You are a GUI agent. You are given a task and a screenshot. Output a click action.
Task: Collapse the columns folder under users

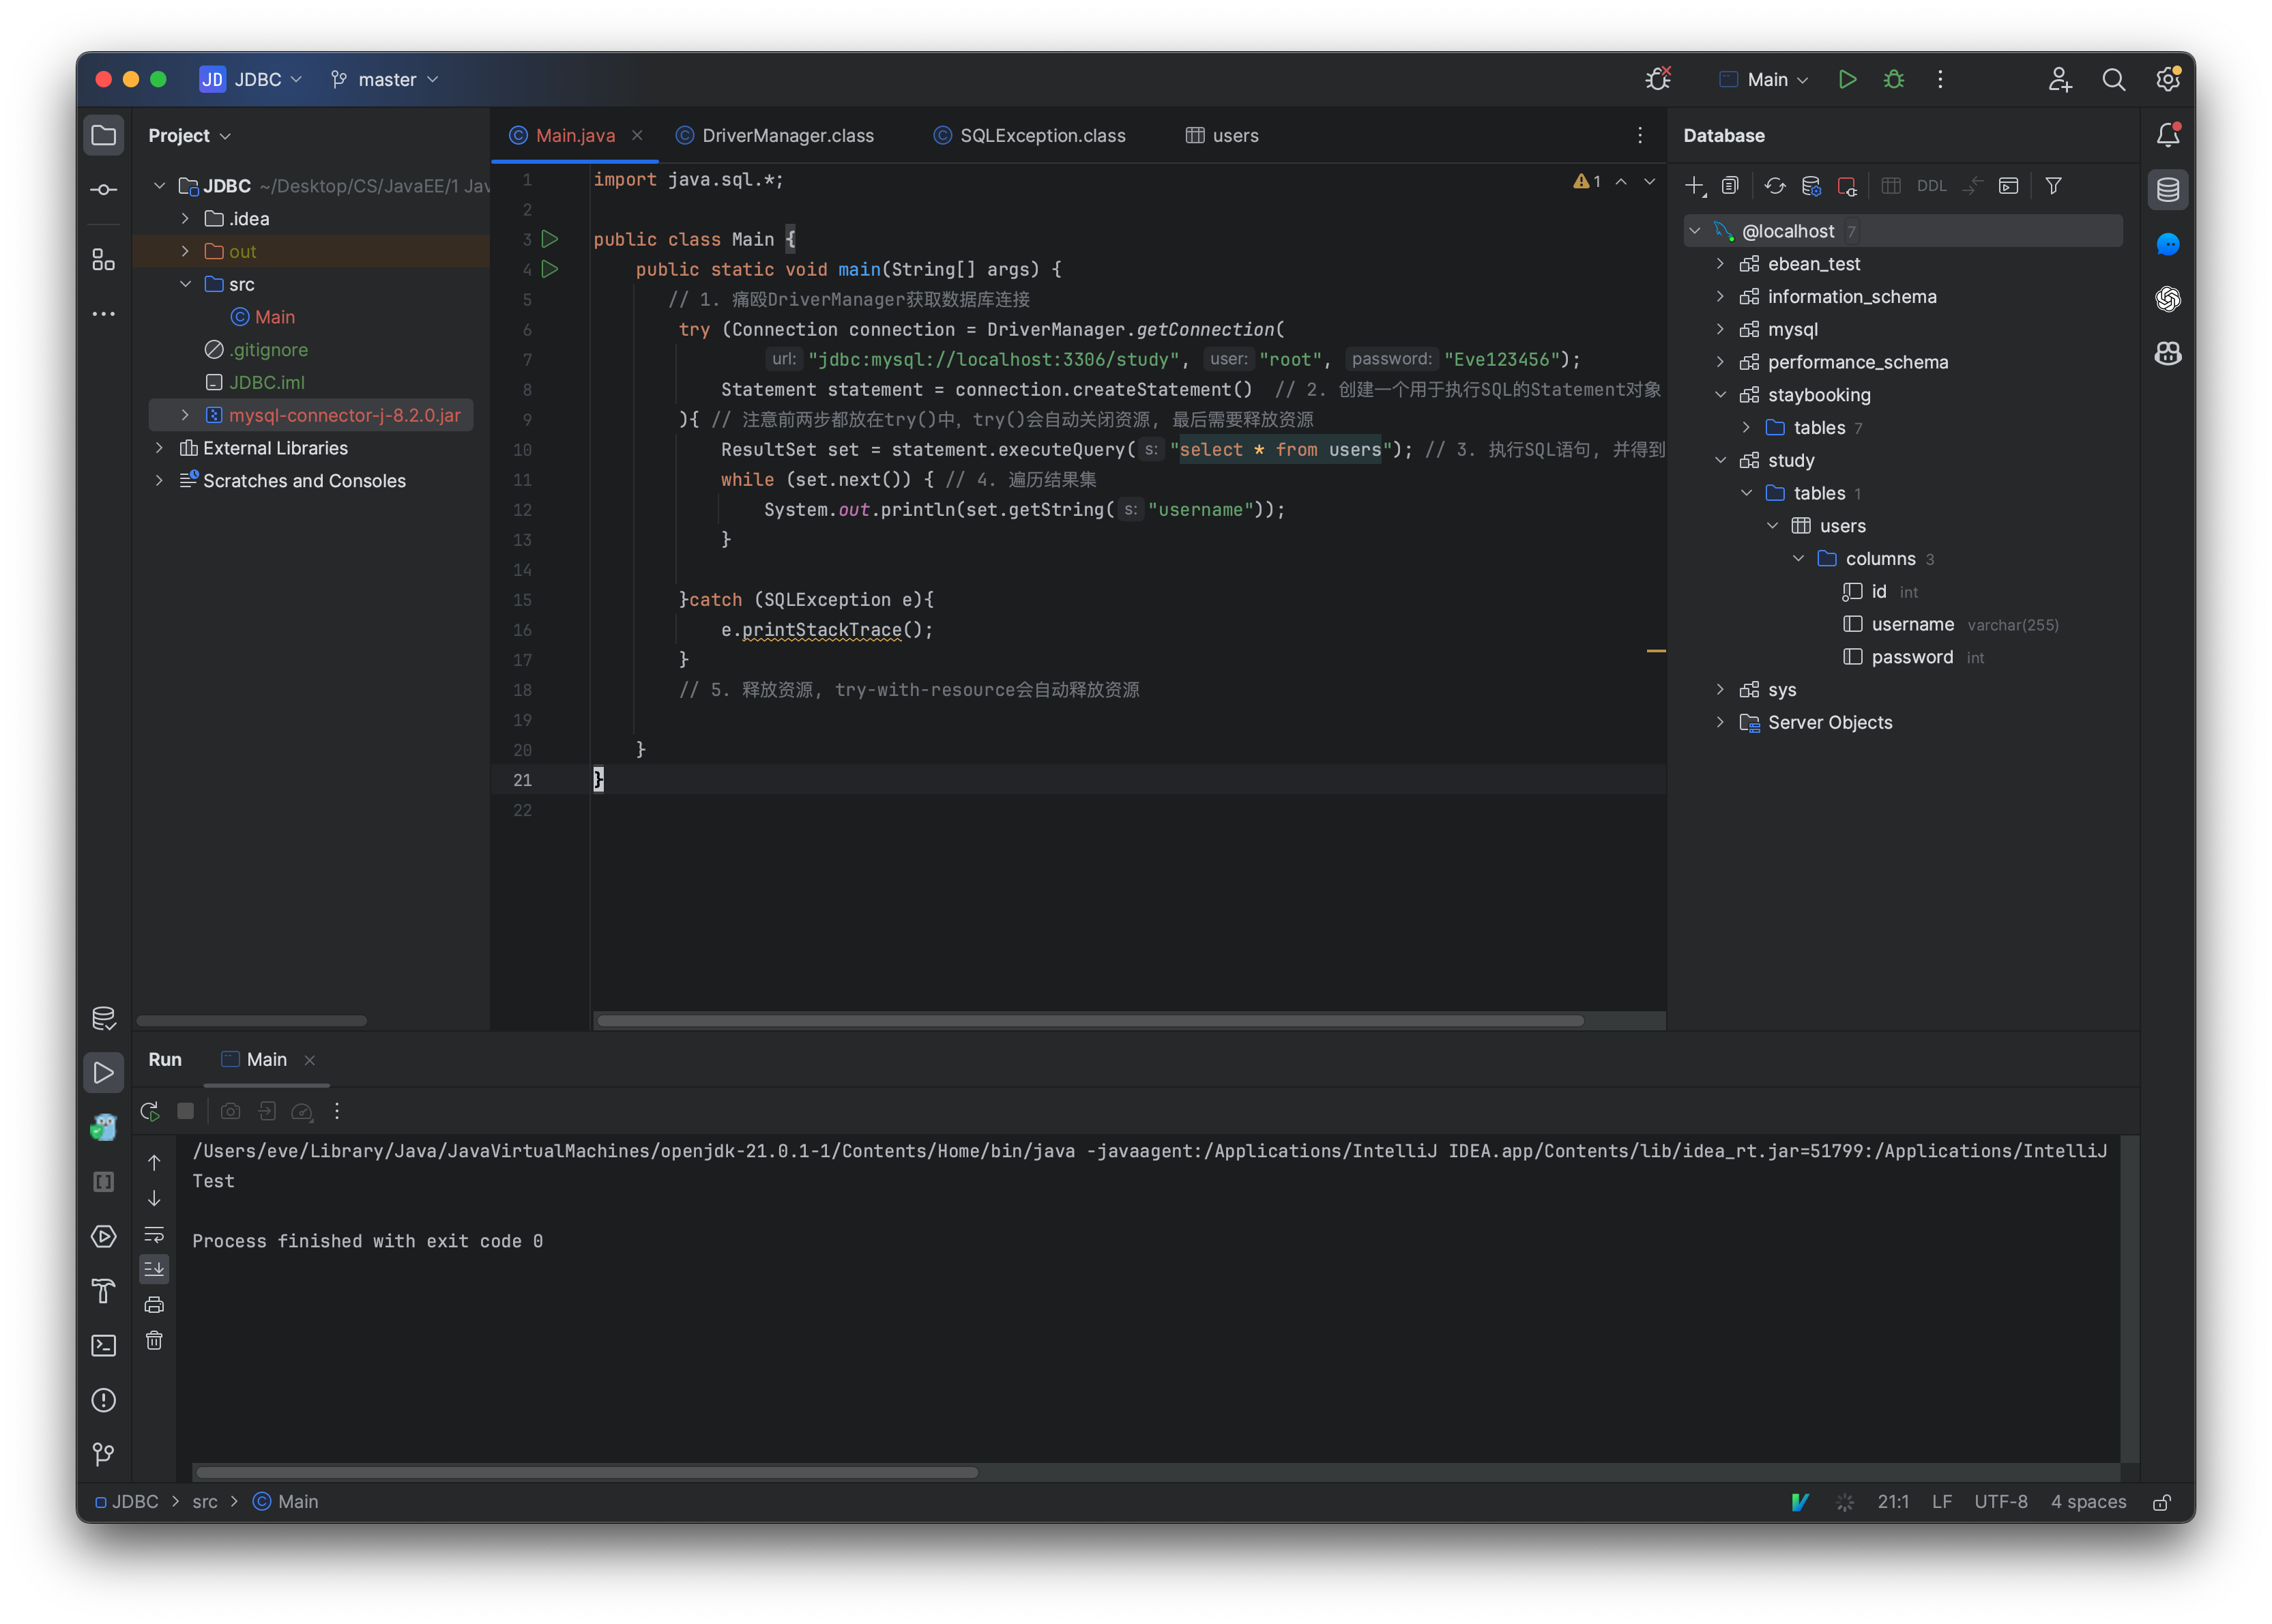point(1798,559)
